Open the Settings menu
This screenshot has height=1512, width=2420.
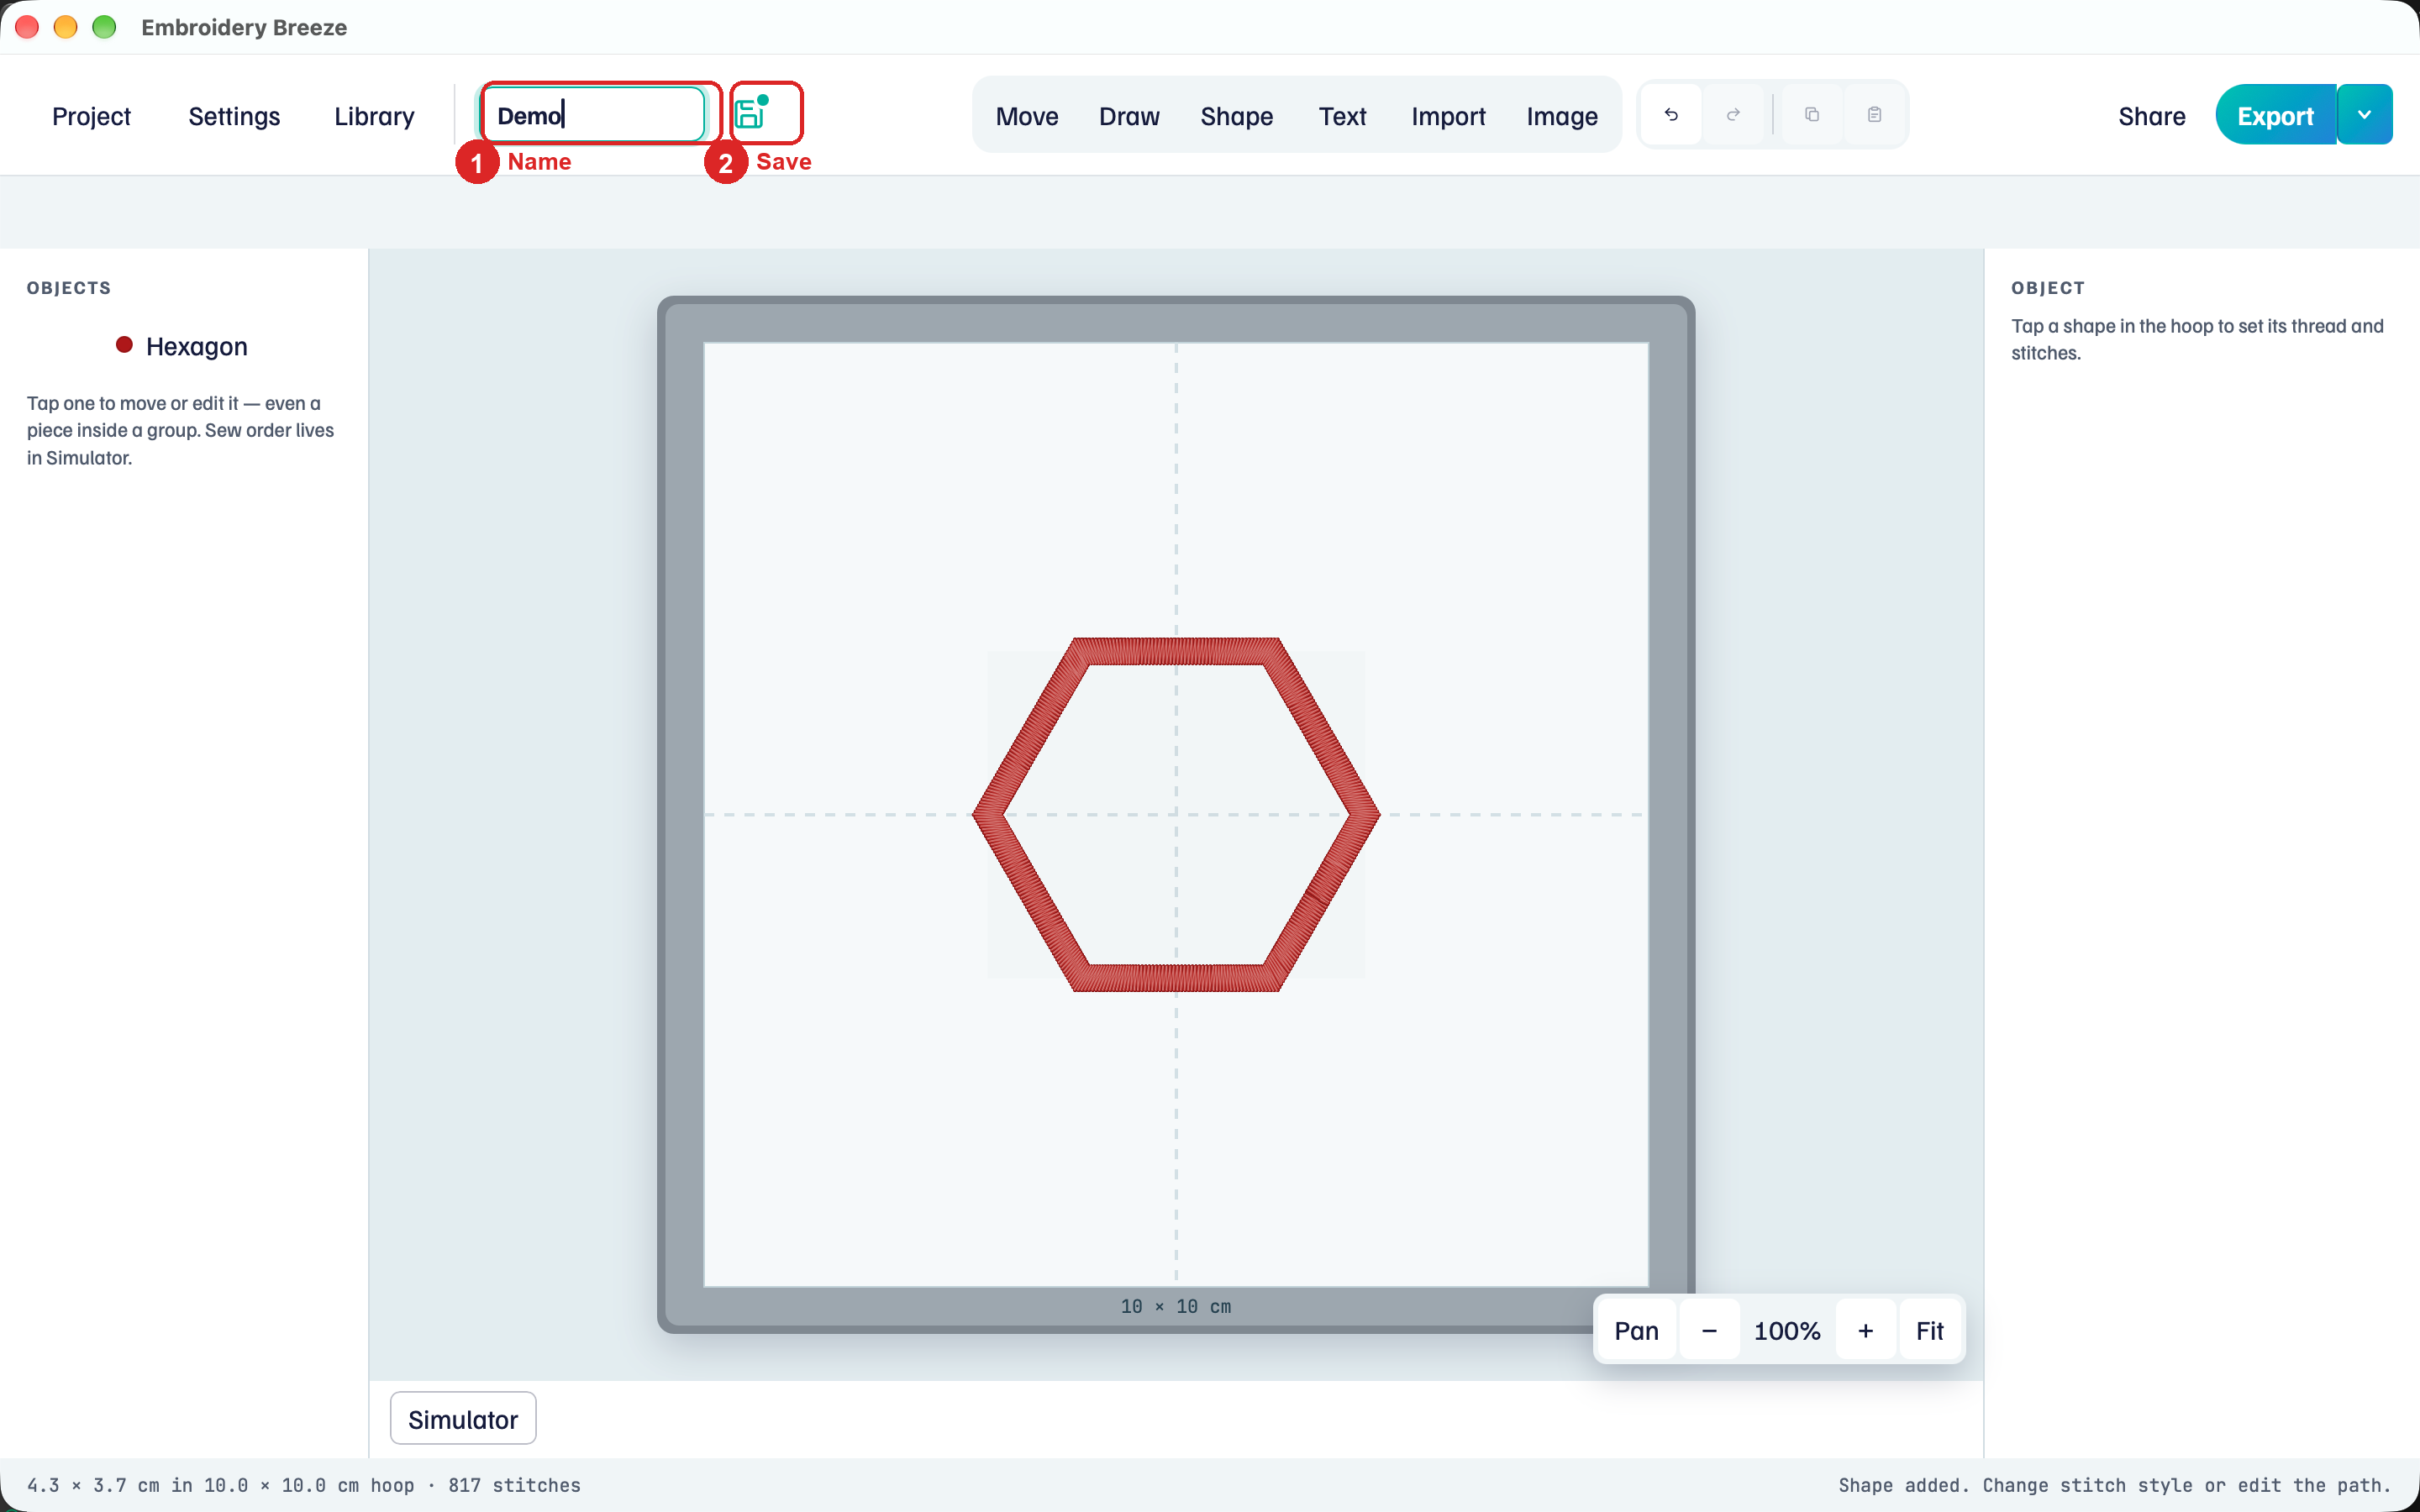pyautogui.click(x=234, y=116)
